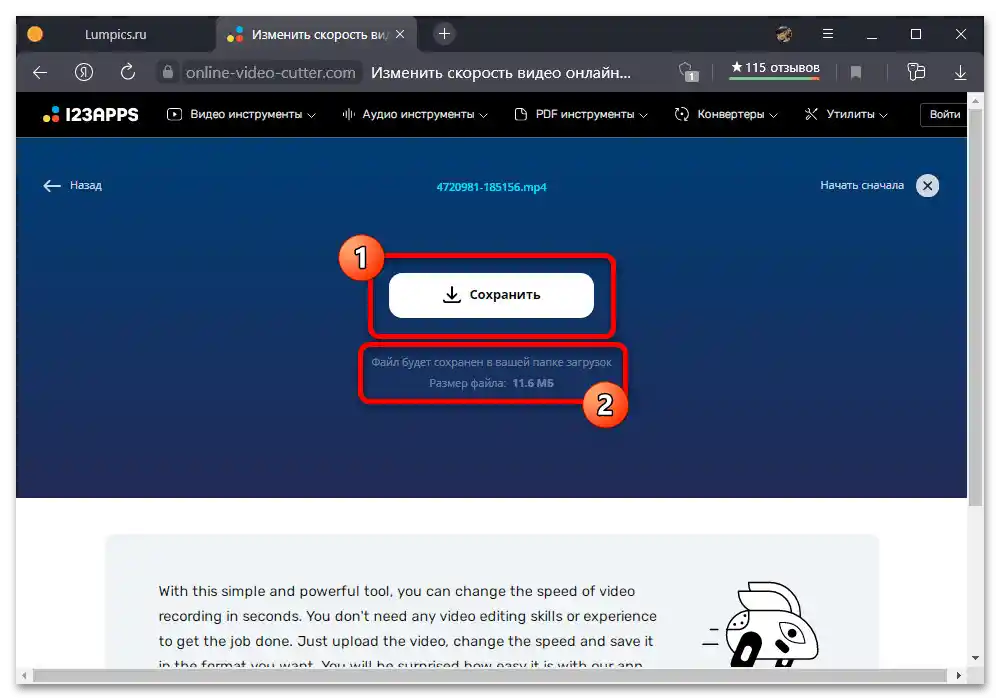Viewport: 1000px width, 700px height.
Task: Reload the page with refresh icon
Action: click(x=128, y=72)
